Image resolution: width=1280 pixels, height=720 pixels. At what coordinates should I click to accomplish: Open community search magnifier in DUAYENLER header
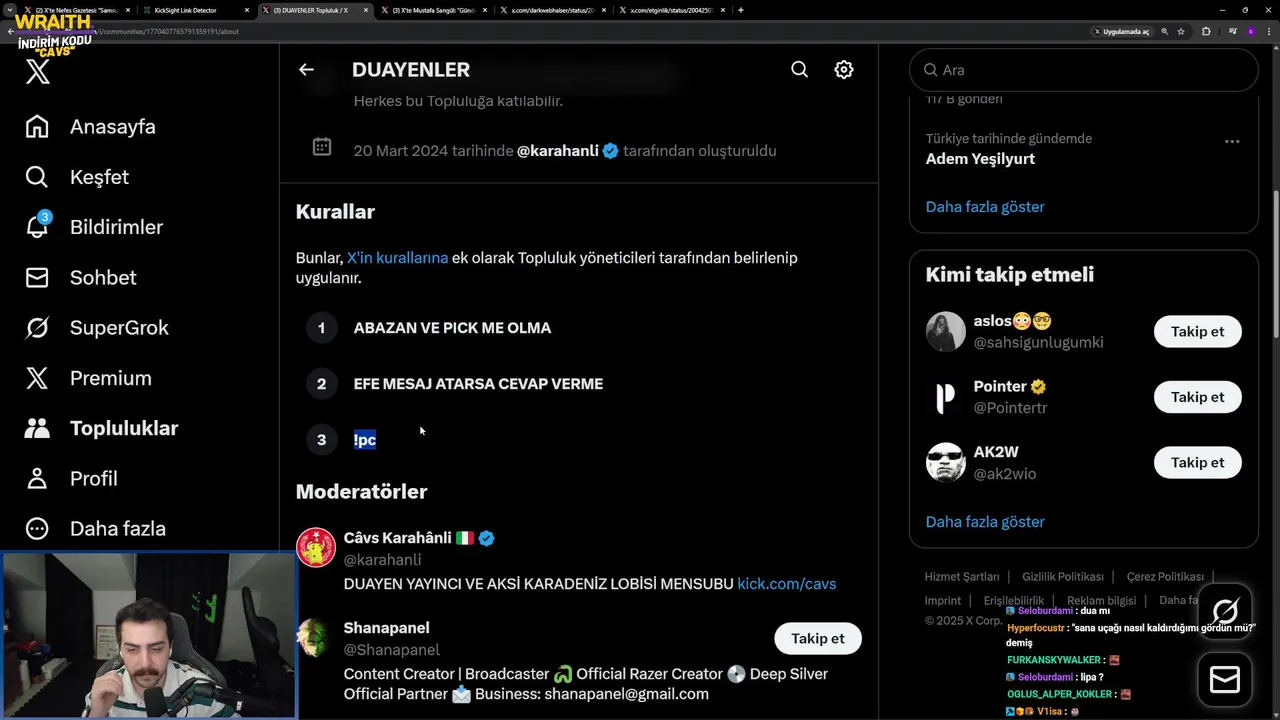coord(800,70)
